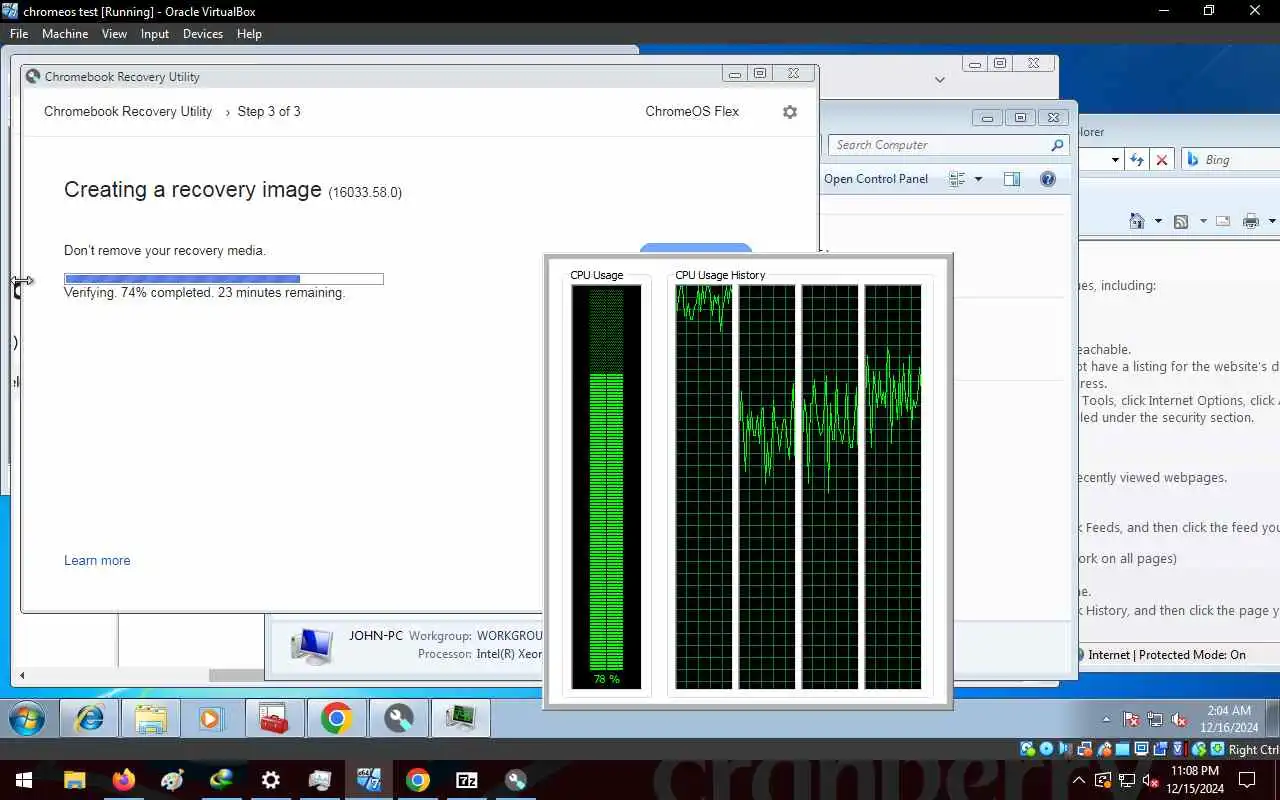
Task: Switch to VirtualBox on the host taskbar
Action: tap(369, 780)
